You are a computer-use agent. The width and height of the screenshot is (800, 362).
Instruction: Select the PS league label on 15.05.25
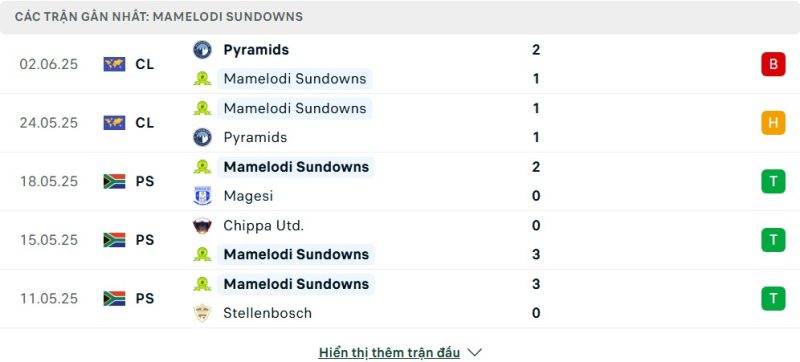(145, 240)
